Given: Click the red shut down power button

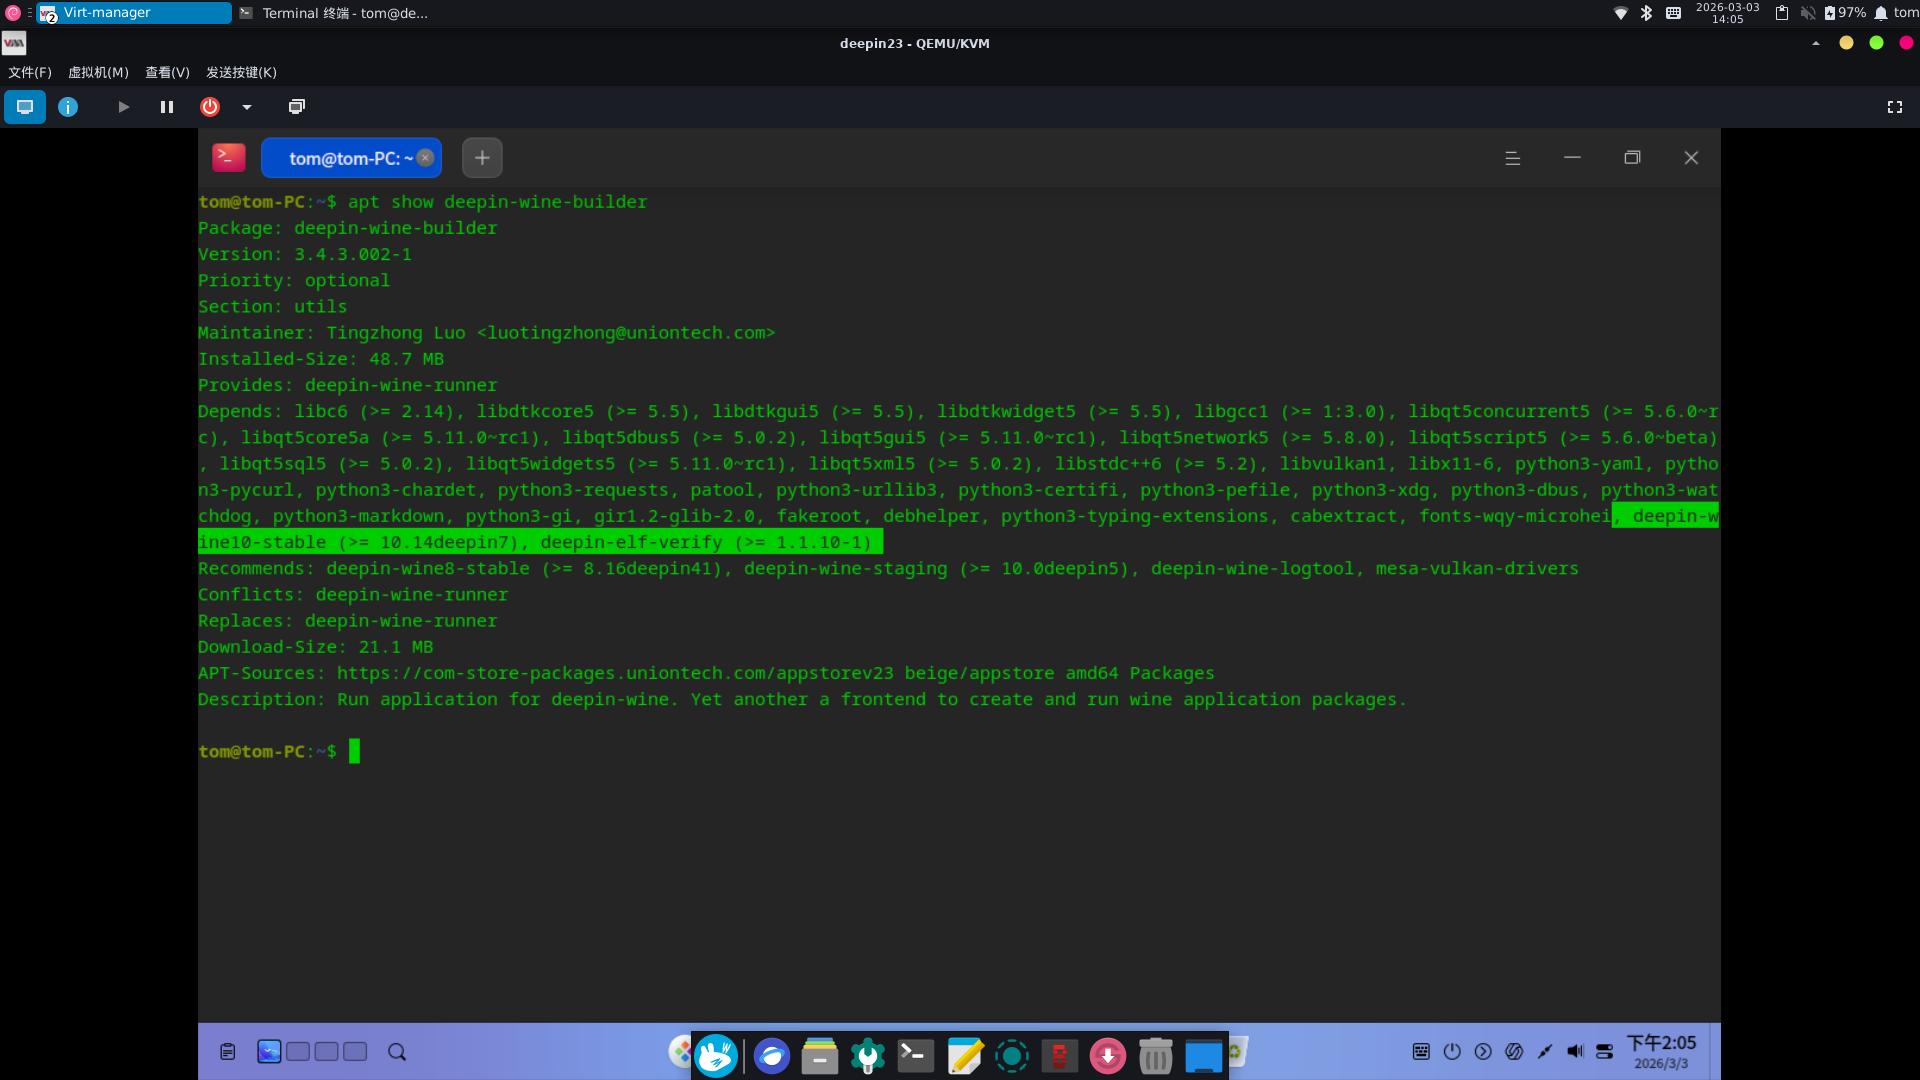Looking at the screenshot, I should [210, 107].
